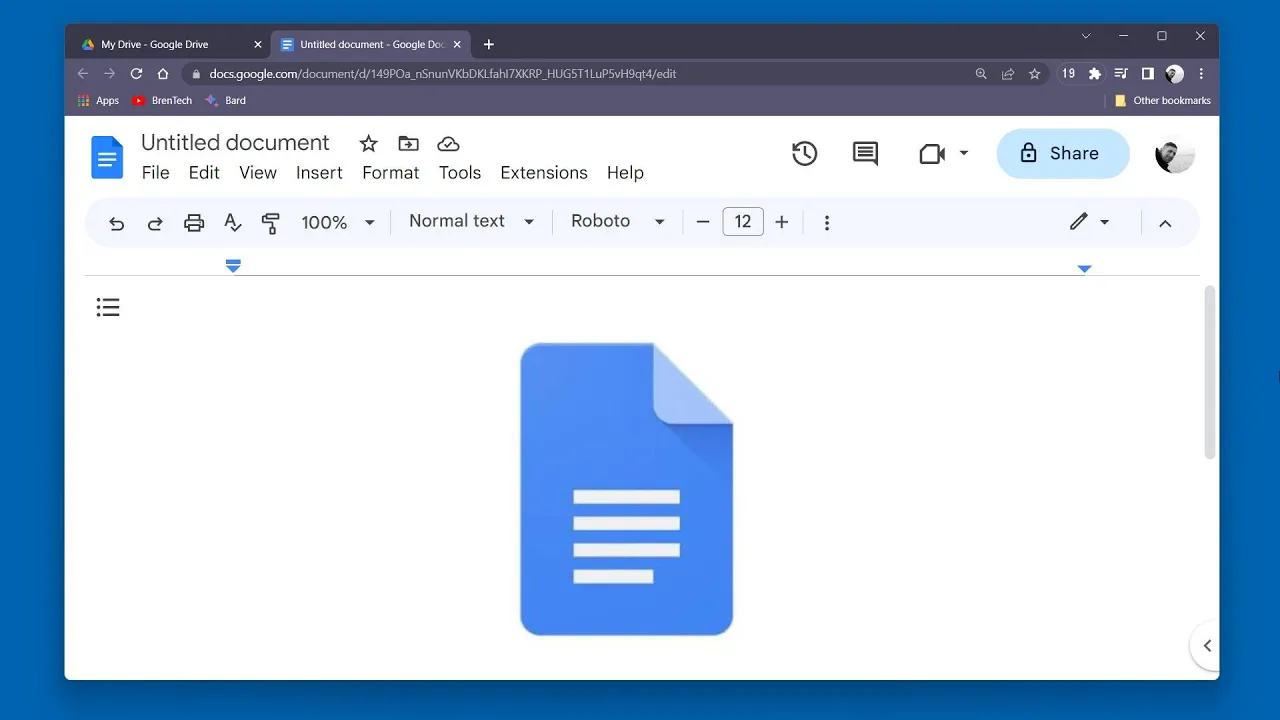The width and height of the screenshot is (1280, 720).
Task: Redo the last action
Action: coord(155,223)
